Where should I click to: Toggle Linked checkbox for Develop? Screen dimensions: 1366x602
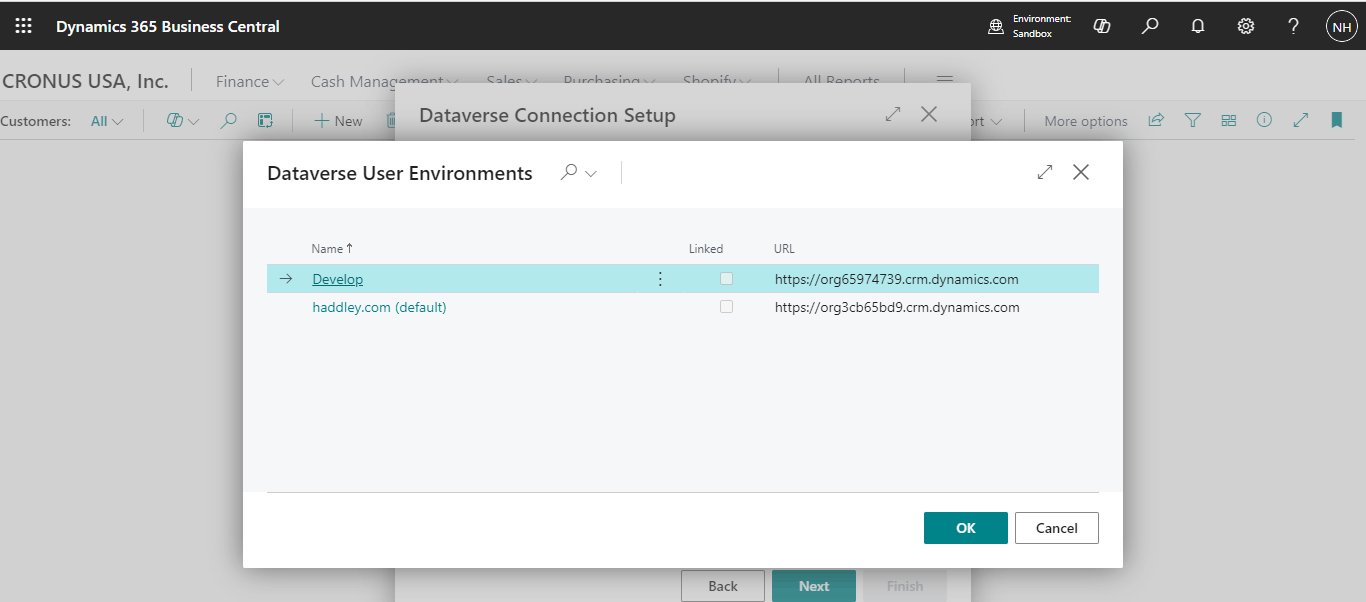[x=726, y=279]
